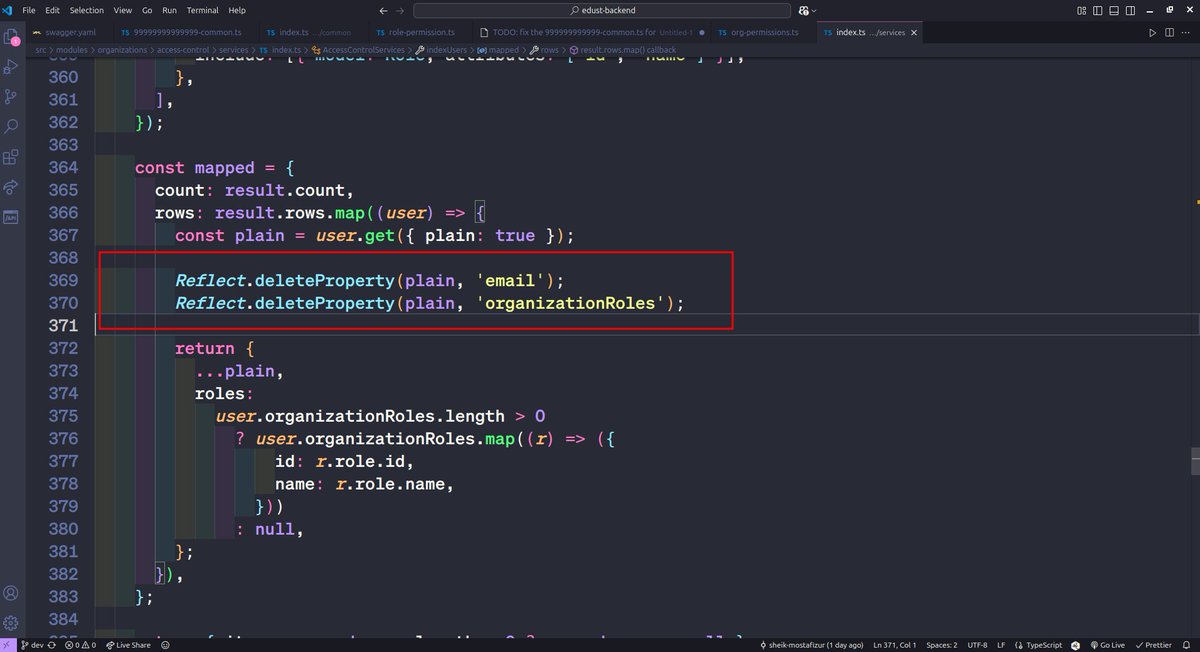Open the File menu
This screenshot has height=652, width=1200.
click(29, 10)
